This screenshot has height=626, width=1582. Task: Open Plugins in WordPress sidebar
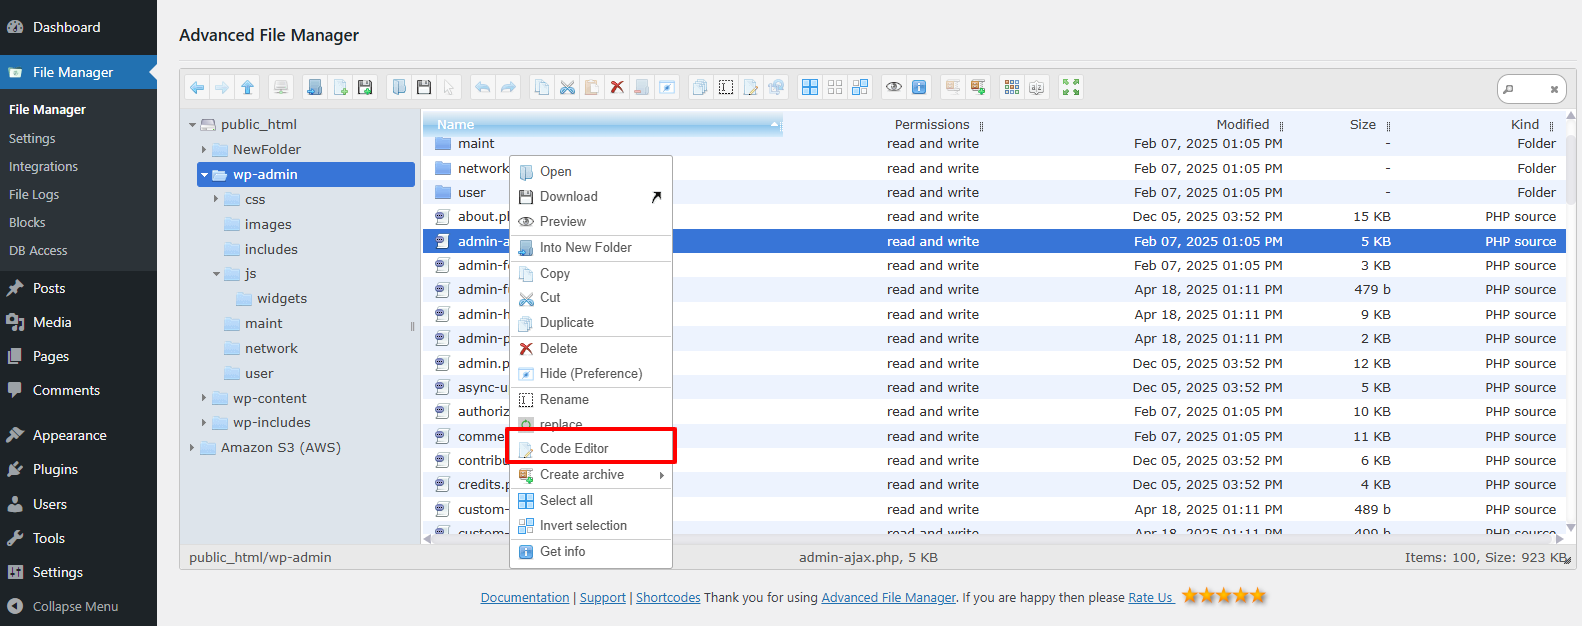pyautogui.click(x=78, y=470)
